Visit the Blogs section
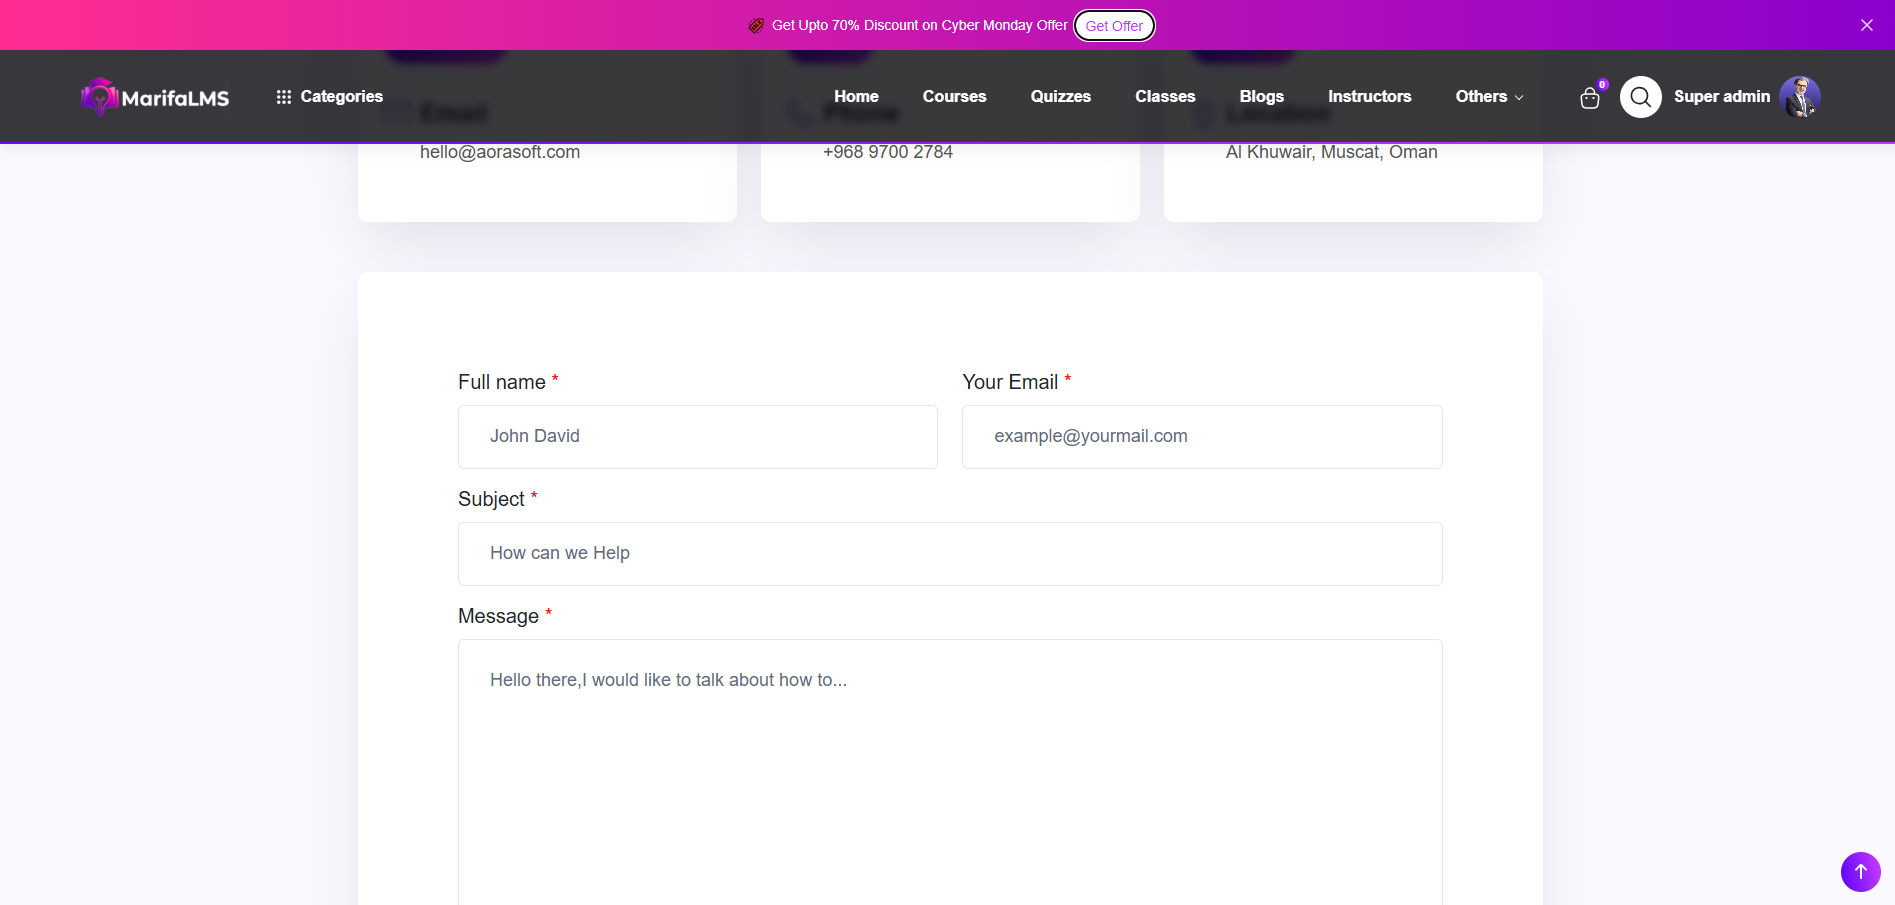This screenshot has height=905, width=1895. (1261, 97)
